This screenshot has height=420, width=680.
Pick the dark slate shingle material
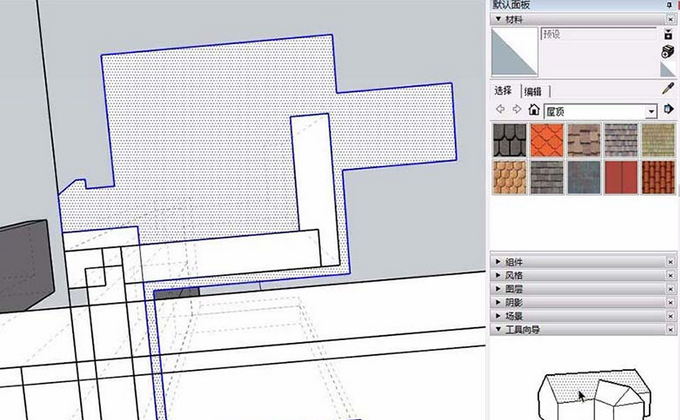(x=510, y=140)
